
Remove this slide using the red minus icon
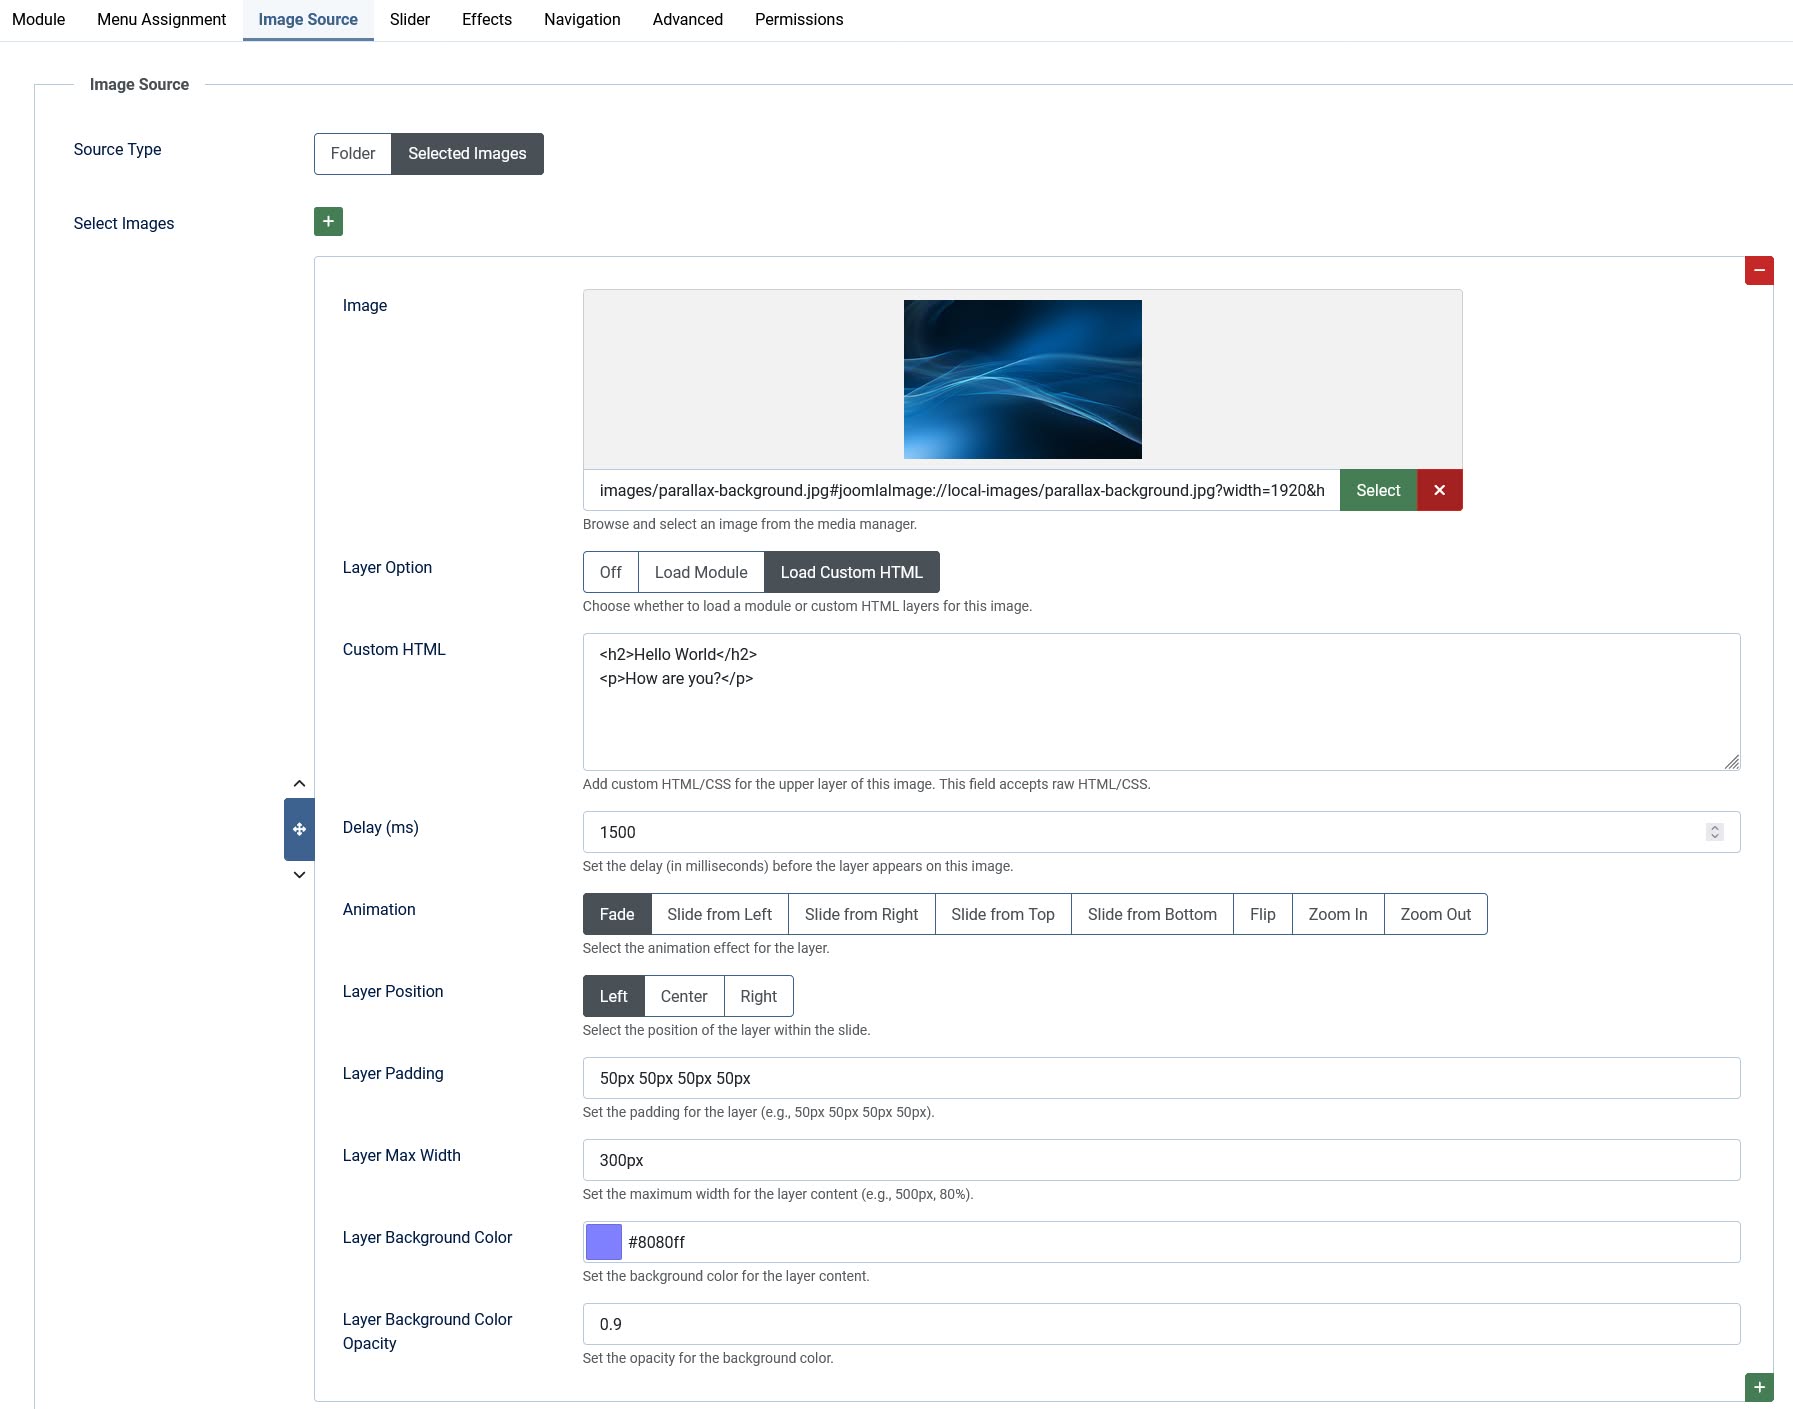pyautogui.click(x=1760, y=270)
